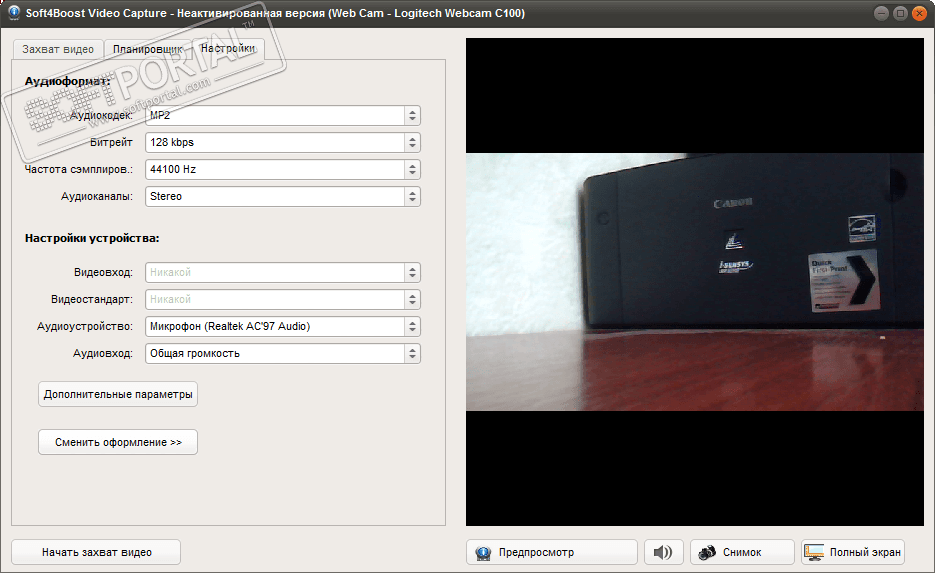Expand the Аудиоустройство Микрофон dropdown

283,326
